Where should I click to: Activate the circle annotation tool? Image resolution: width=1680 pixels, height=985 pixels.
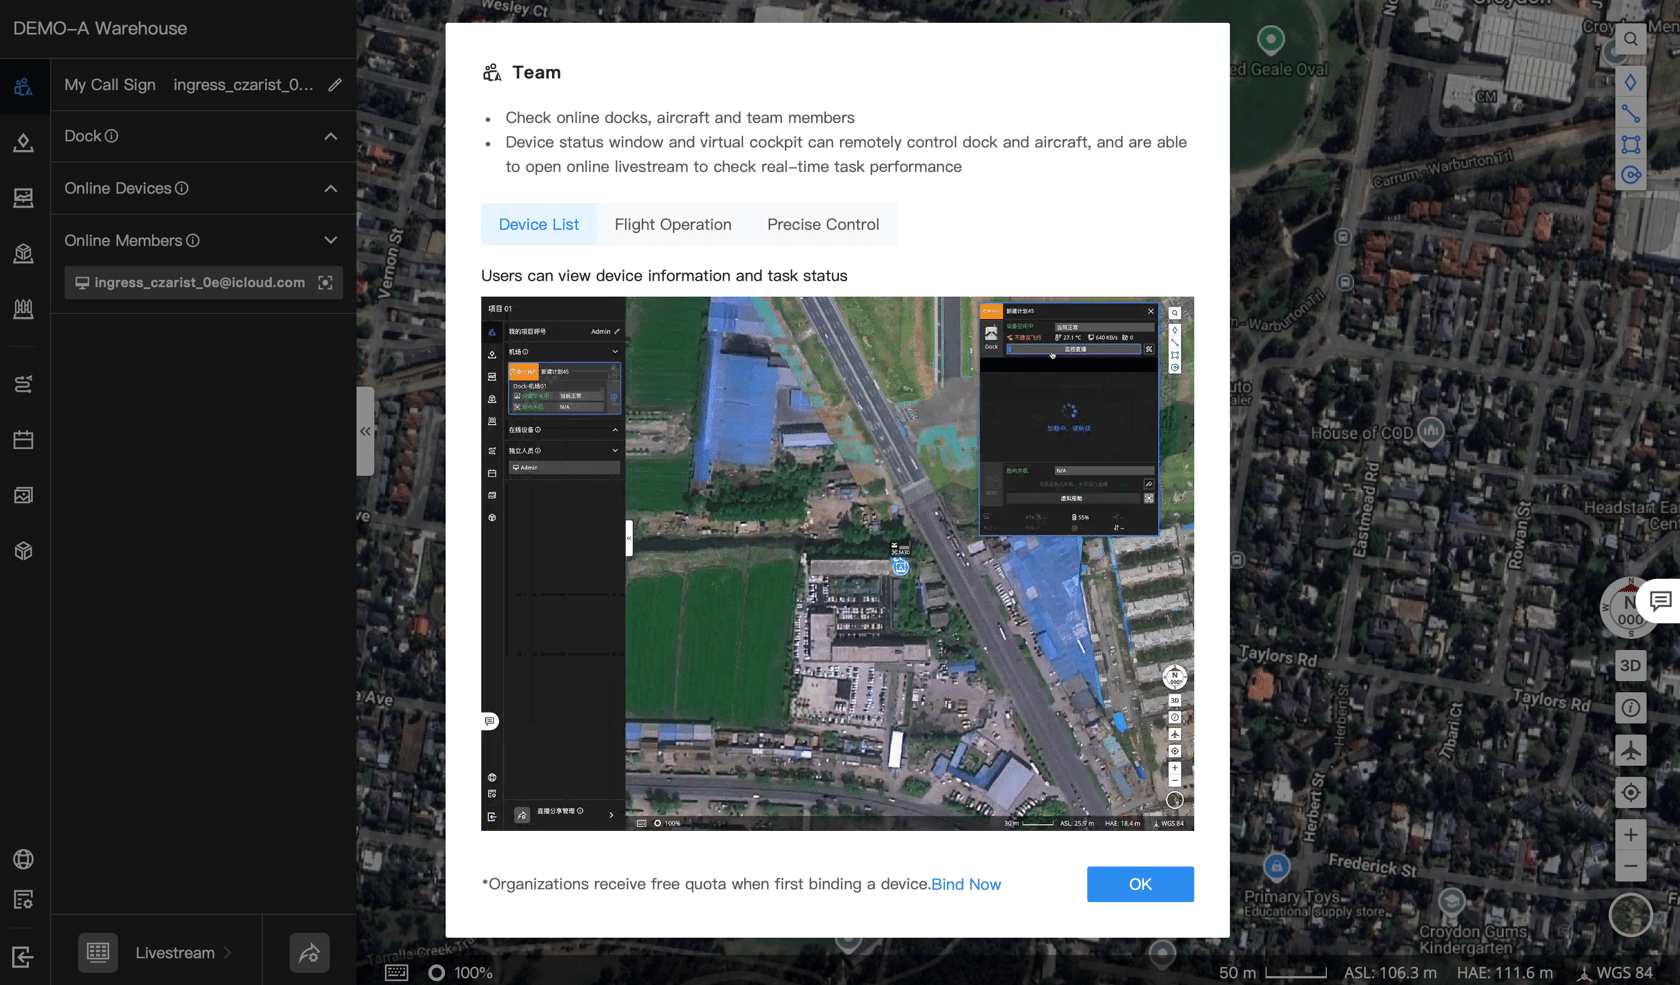1630,175
